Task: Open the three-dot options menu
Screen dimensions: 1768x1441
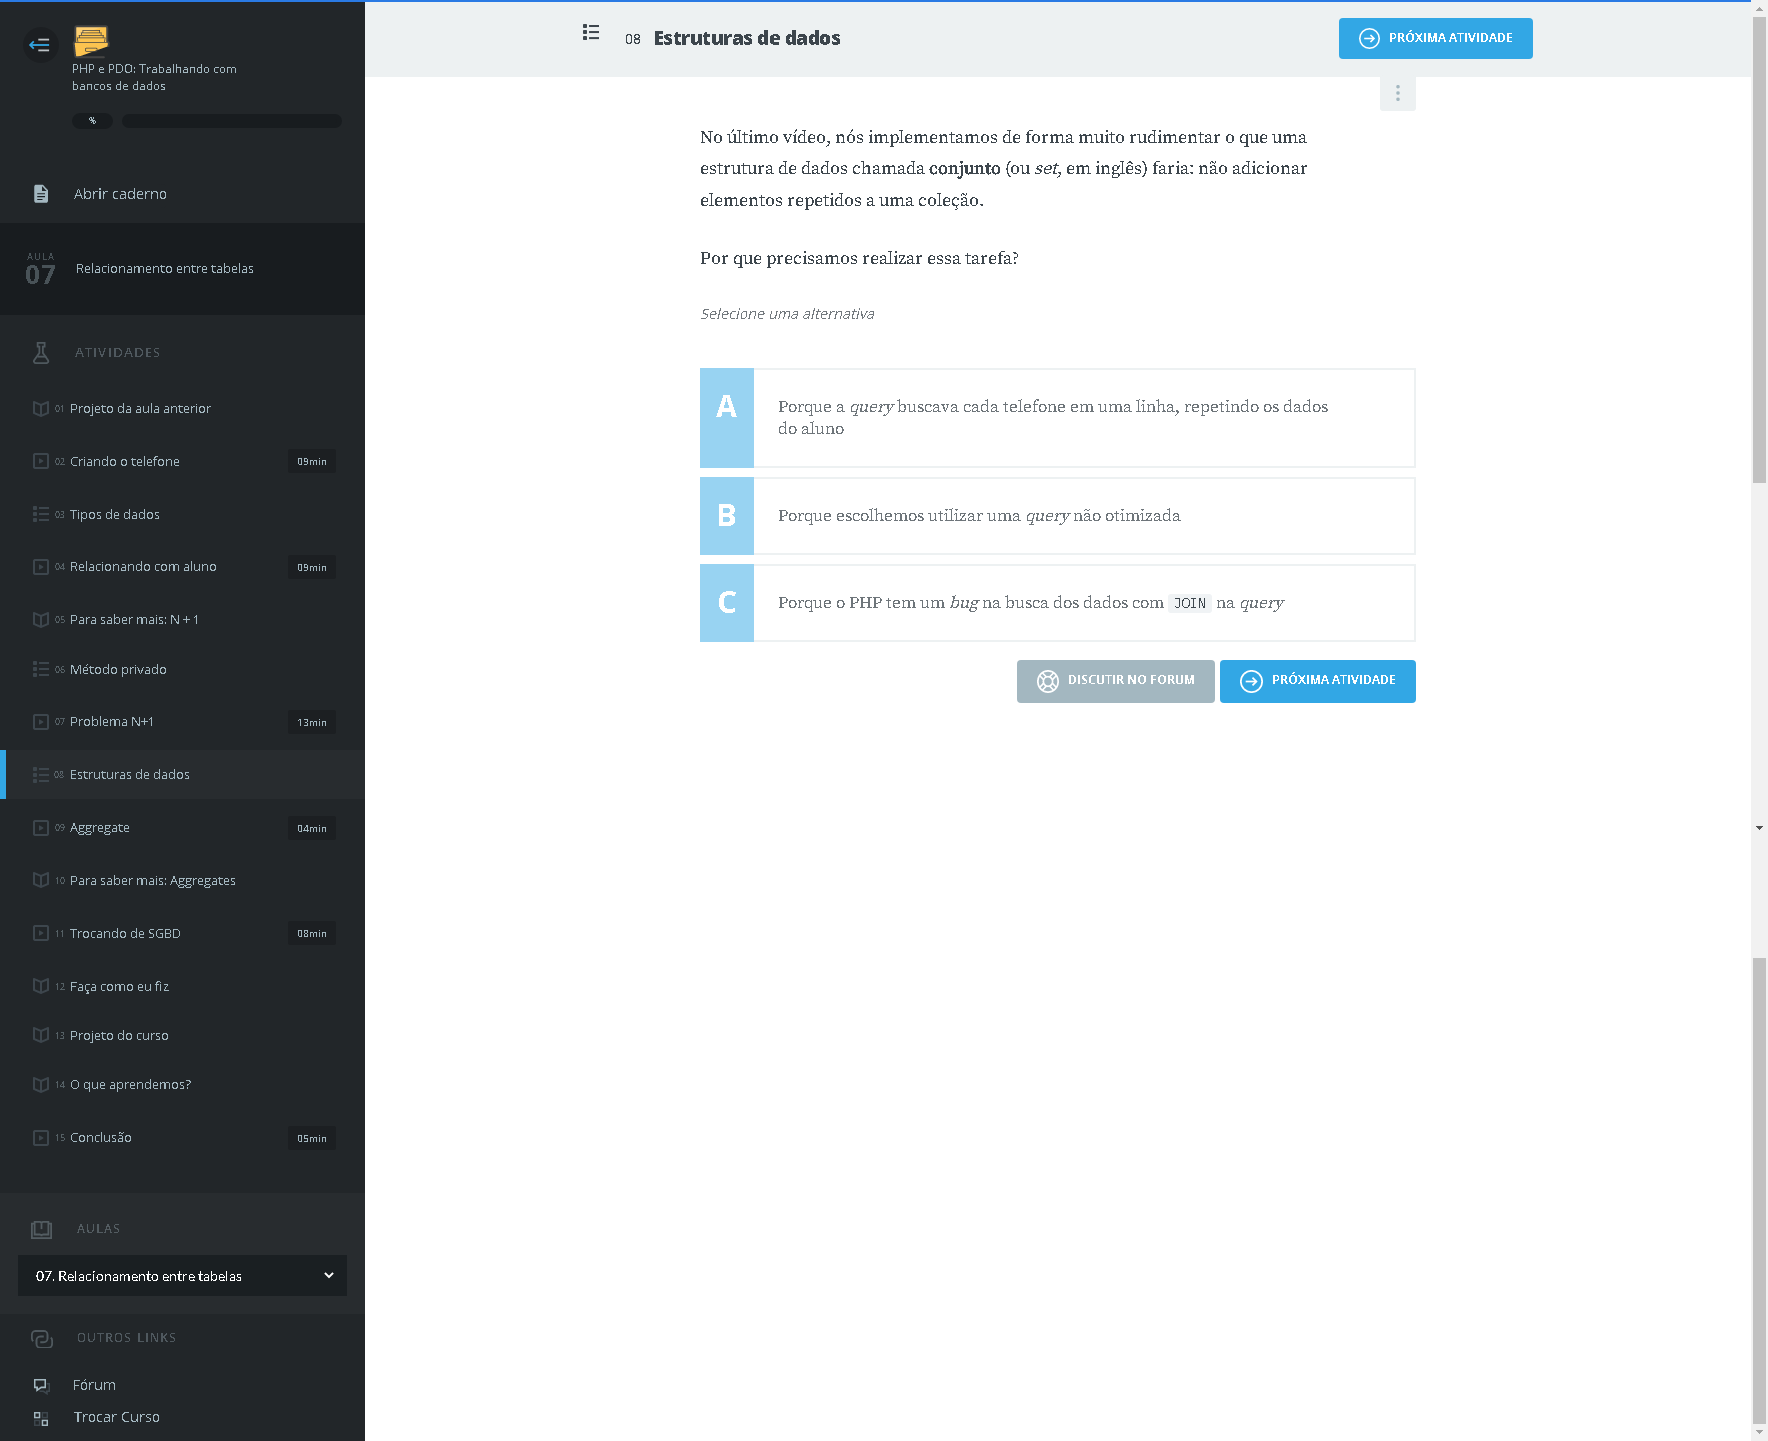Action: tap(1397, 93)
